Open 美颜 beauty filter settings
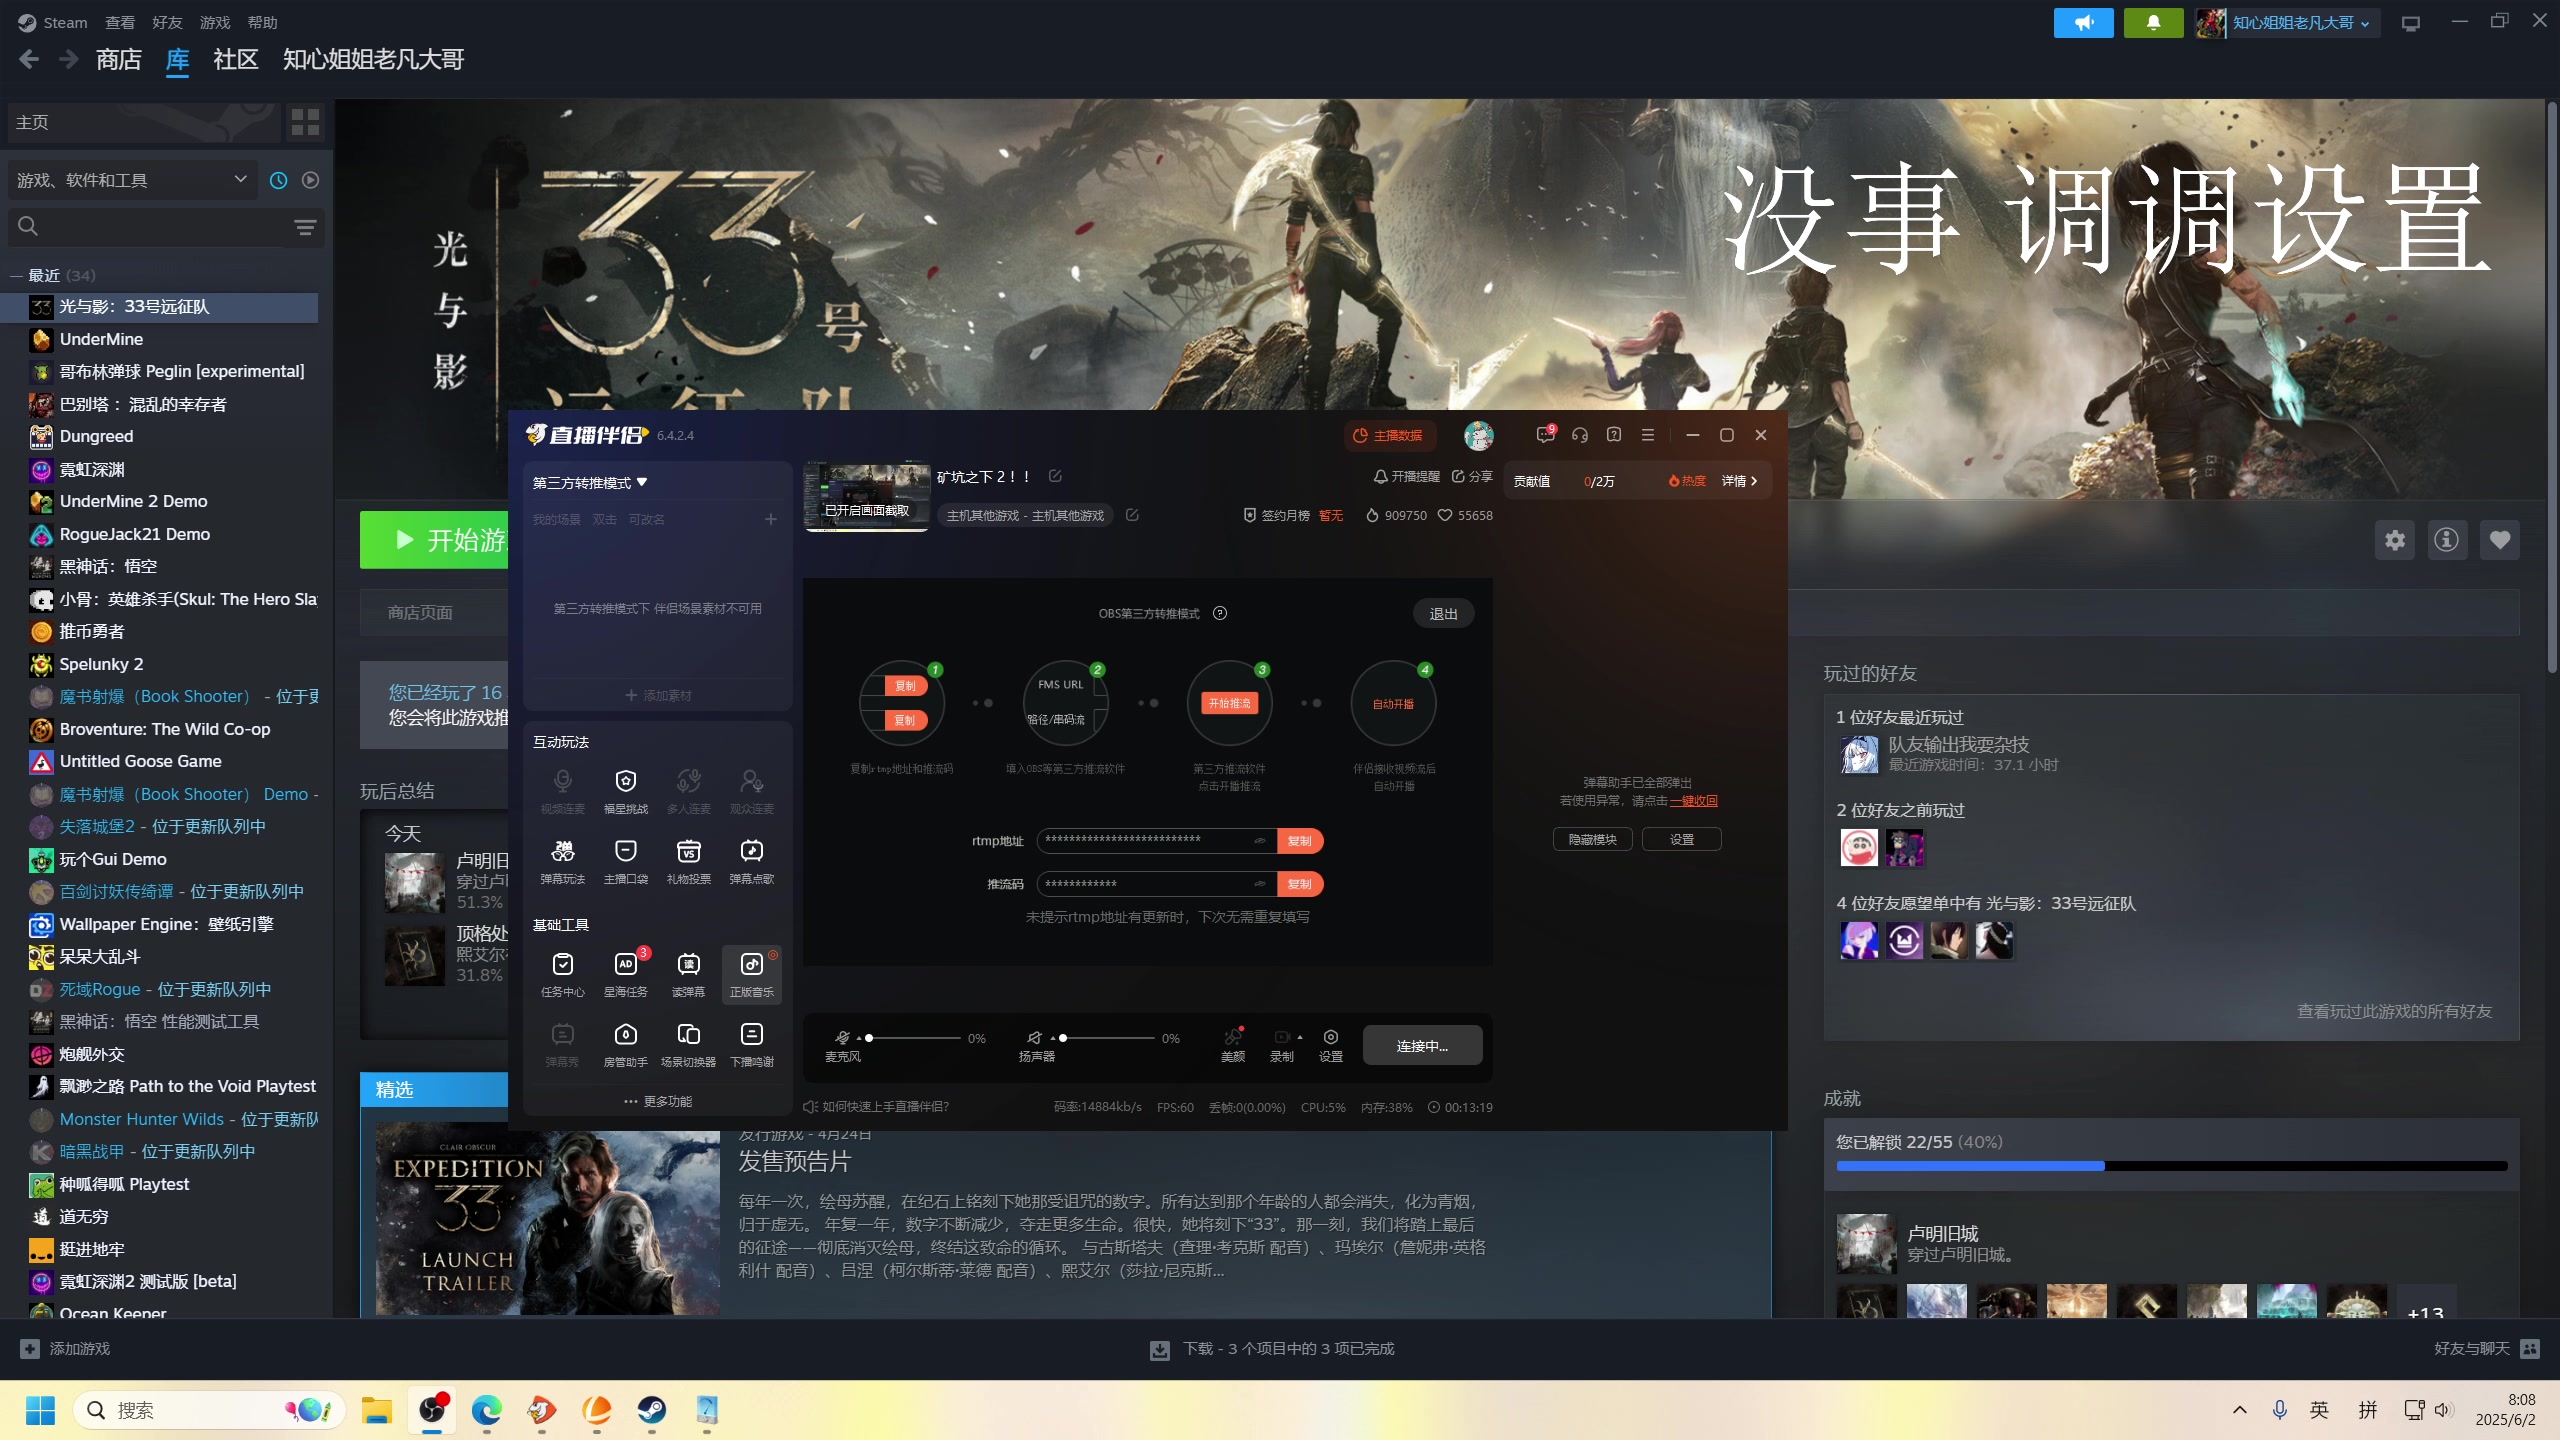 pos(1233,1045)
